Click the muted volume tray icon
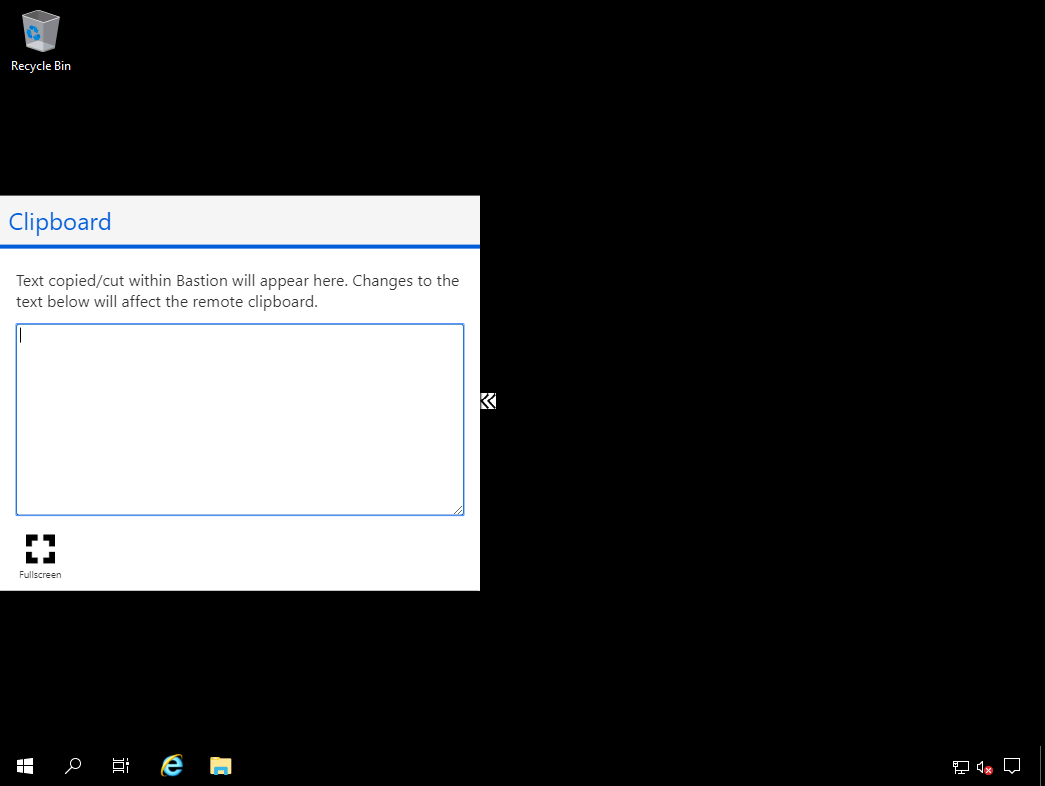The width and height of the screenshot is (1045, 786). (985, 767)
